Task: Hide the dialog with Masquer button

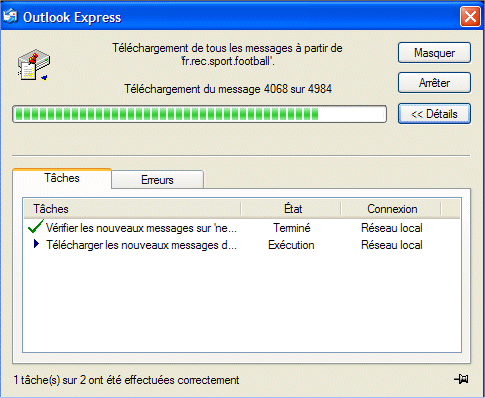Action: (434, 53)
